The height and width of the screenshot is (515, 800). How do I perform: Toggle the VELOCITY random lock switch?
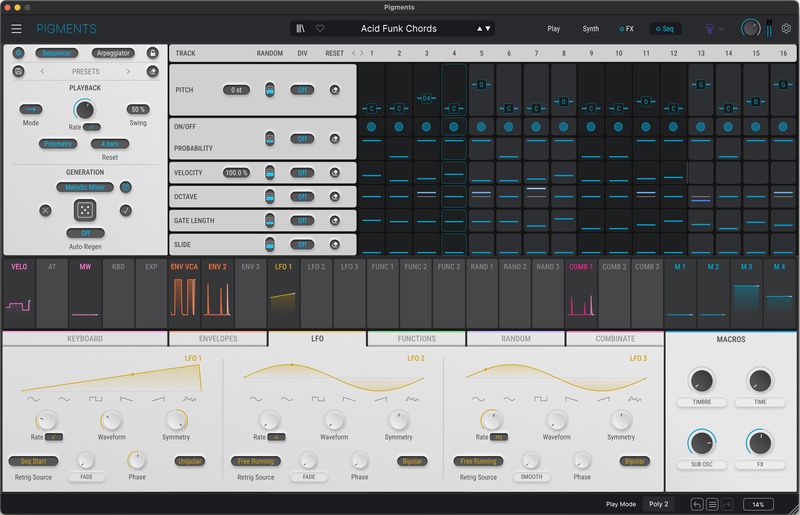(x=270, y=173)
